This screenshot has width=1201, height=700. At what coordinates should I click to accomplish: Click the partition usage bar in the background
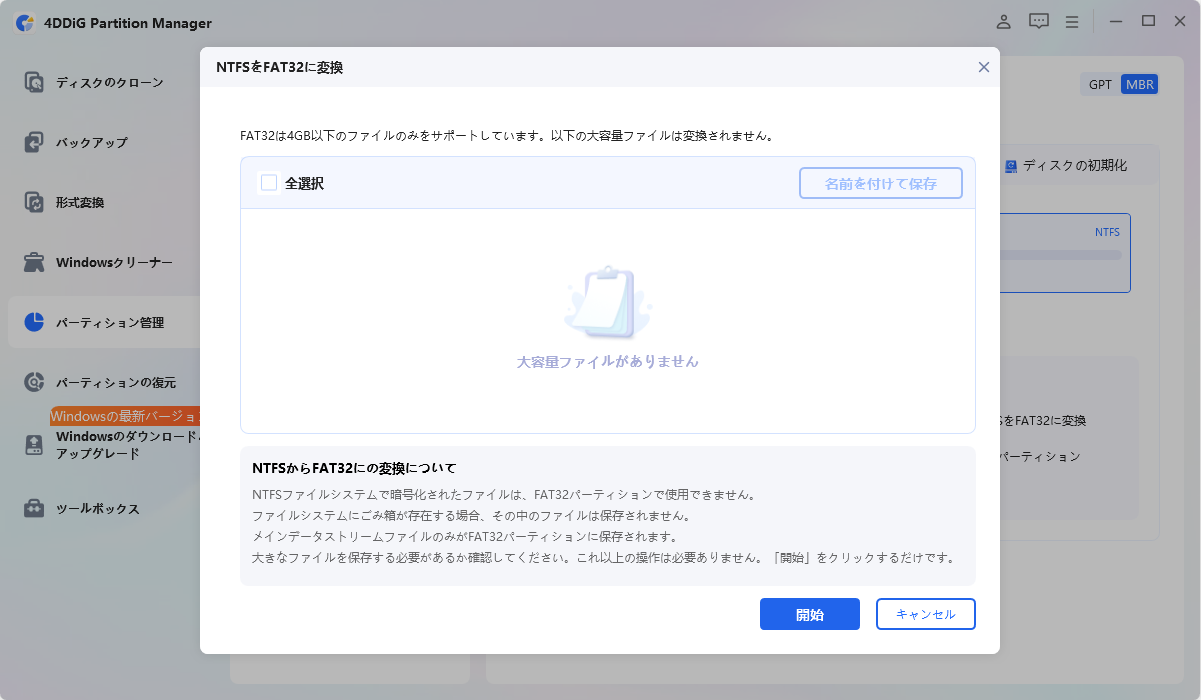pyautogui.click(x=1060, y=255)
